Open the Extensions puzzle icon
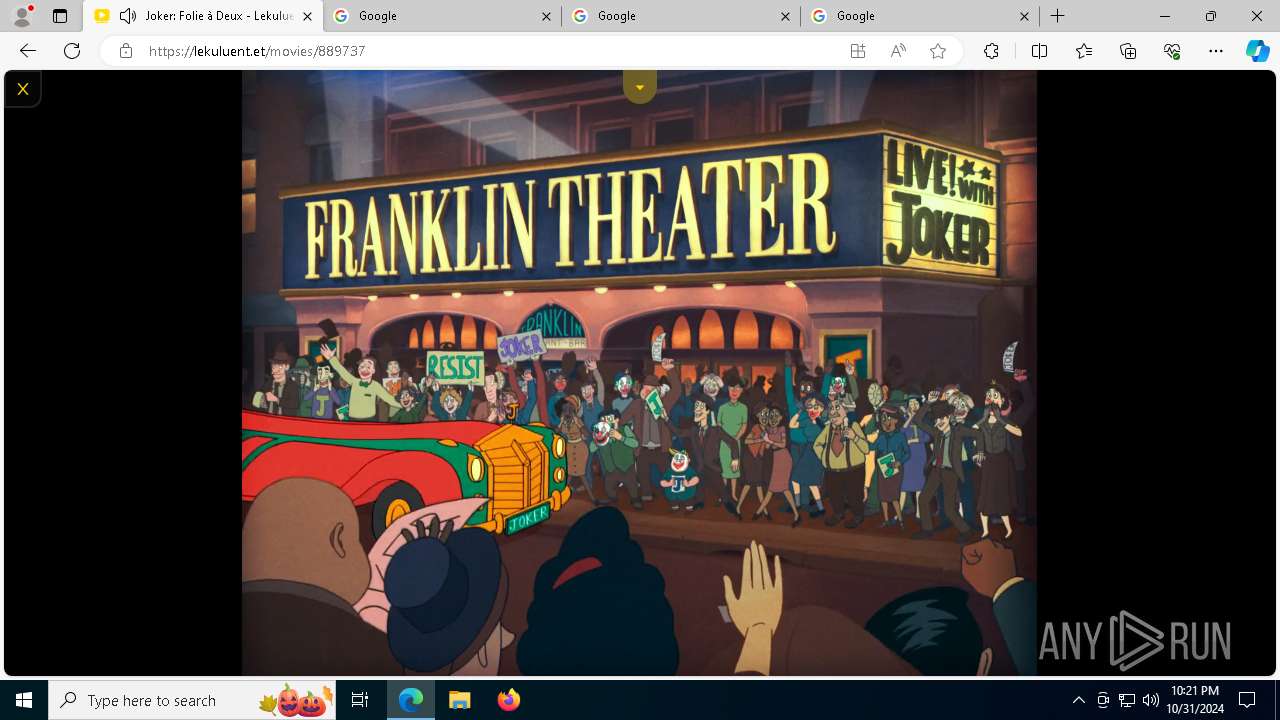Image resolution: width=1280 pixels, height=720 pixels. (x=991, y=51)
